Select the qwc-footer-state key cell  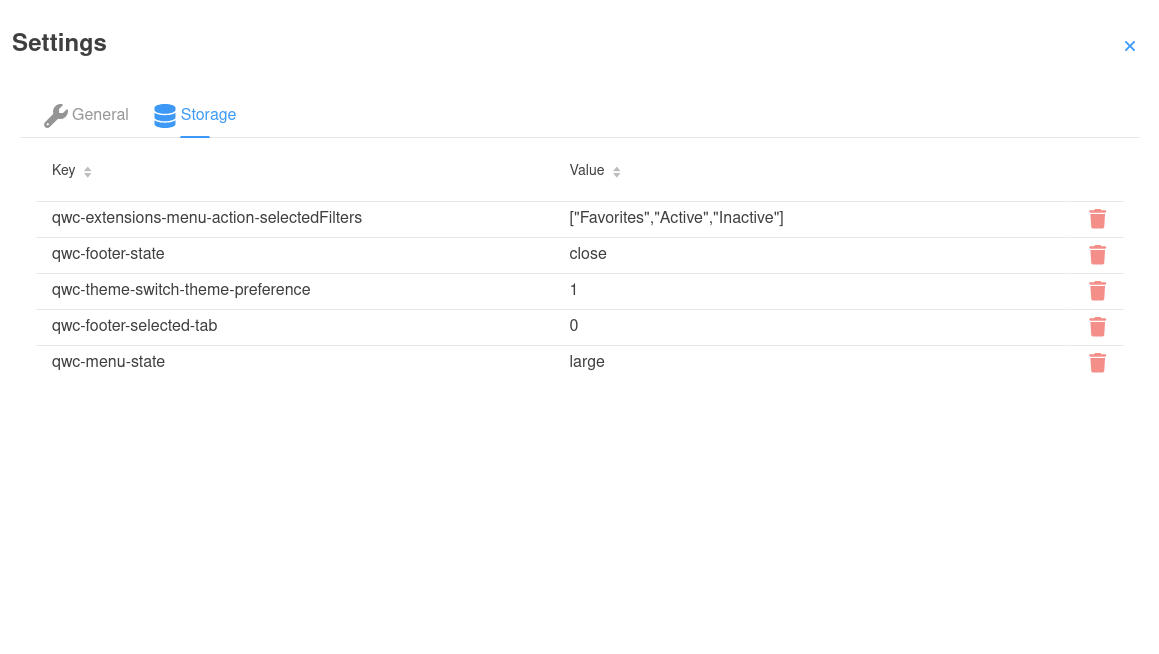[108, 254]
